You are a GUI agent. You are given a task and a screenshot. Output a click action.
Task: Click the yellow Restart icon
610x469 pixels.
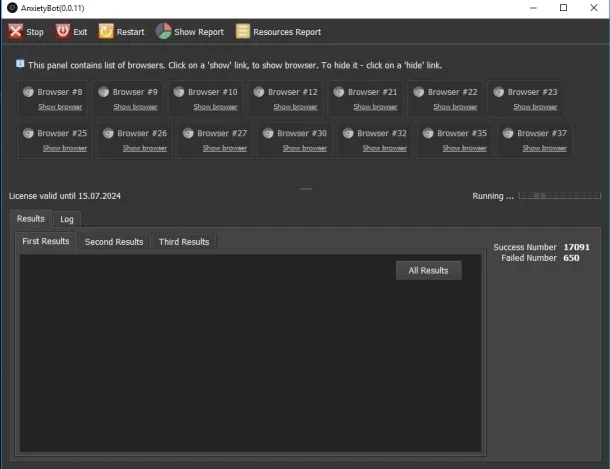coord(106,32)
